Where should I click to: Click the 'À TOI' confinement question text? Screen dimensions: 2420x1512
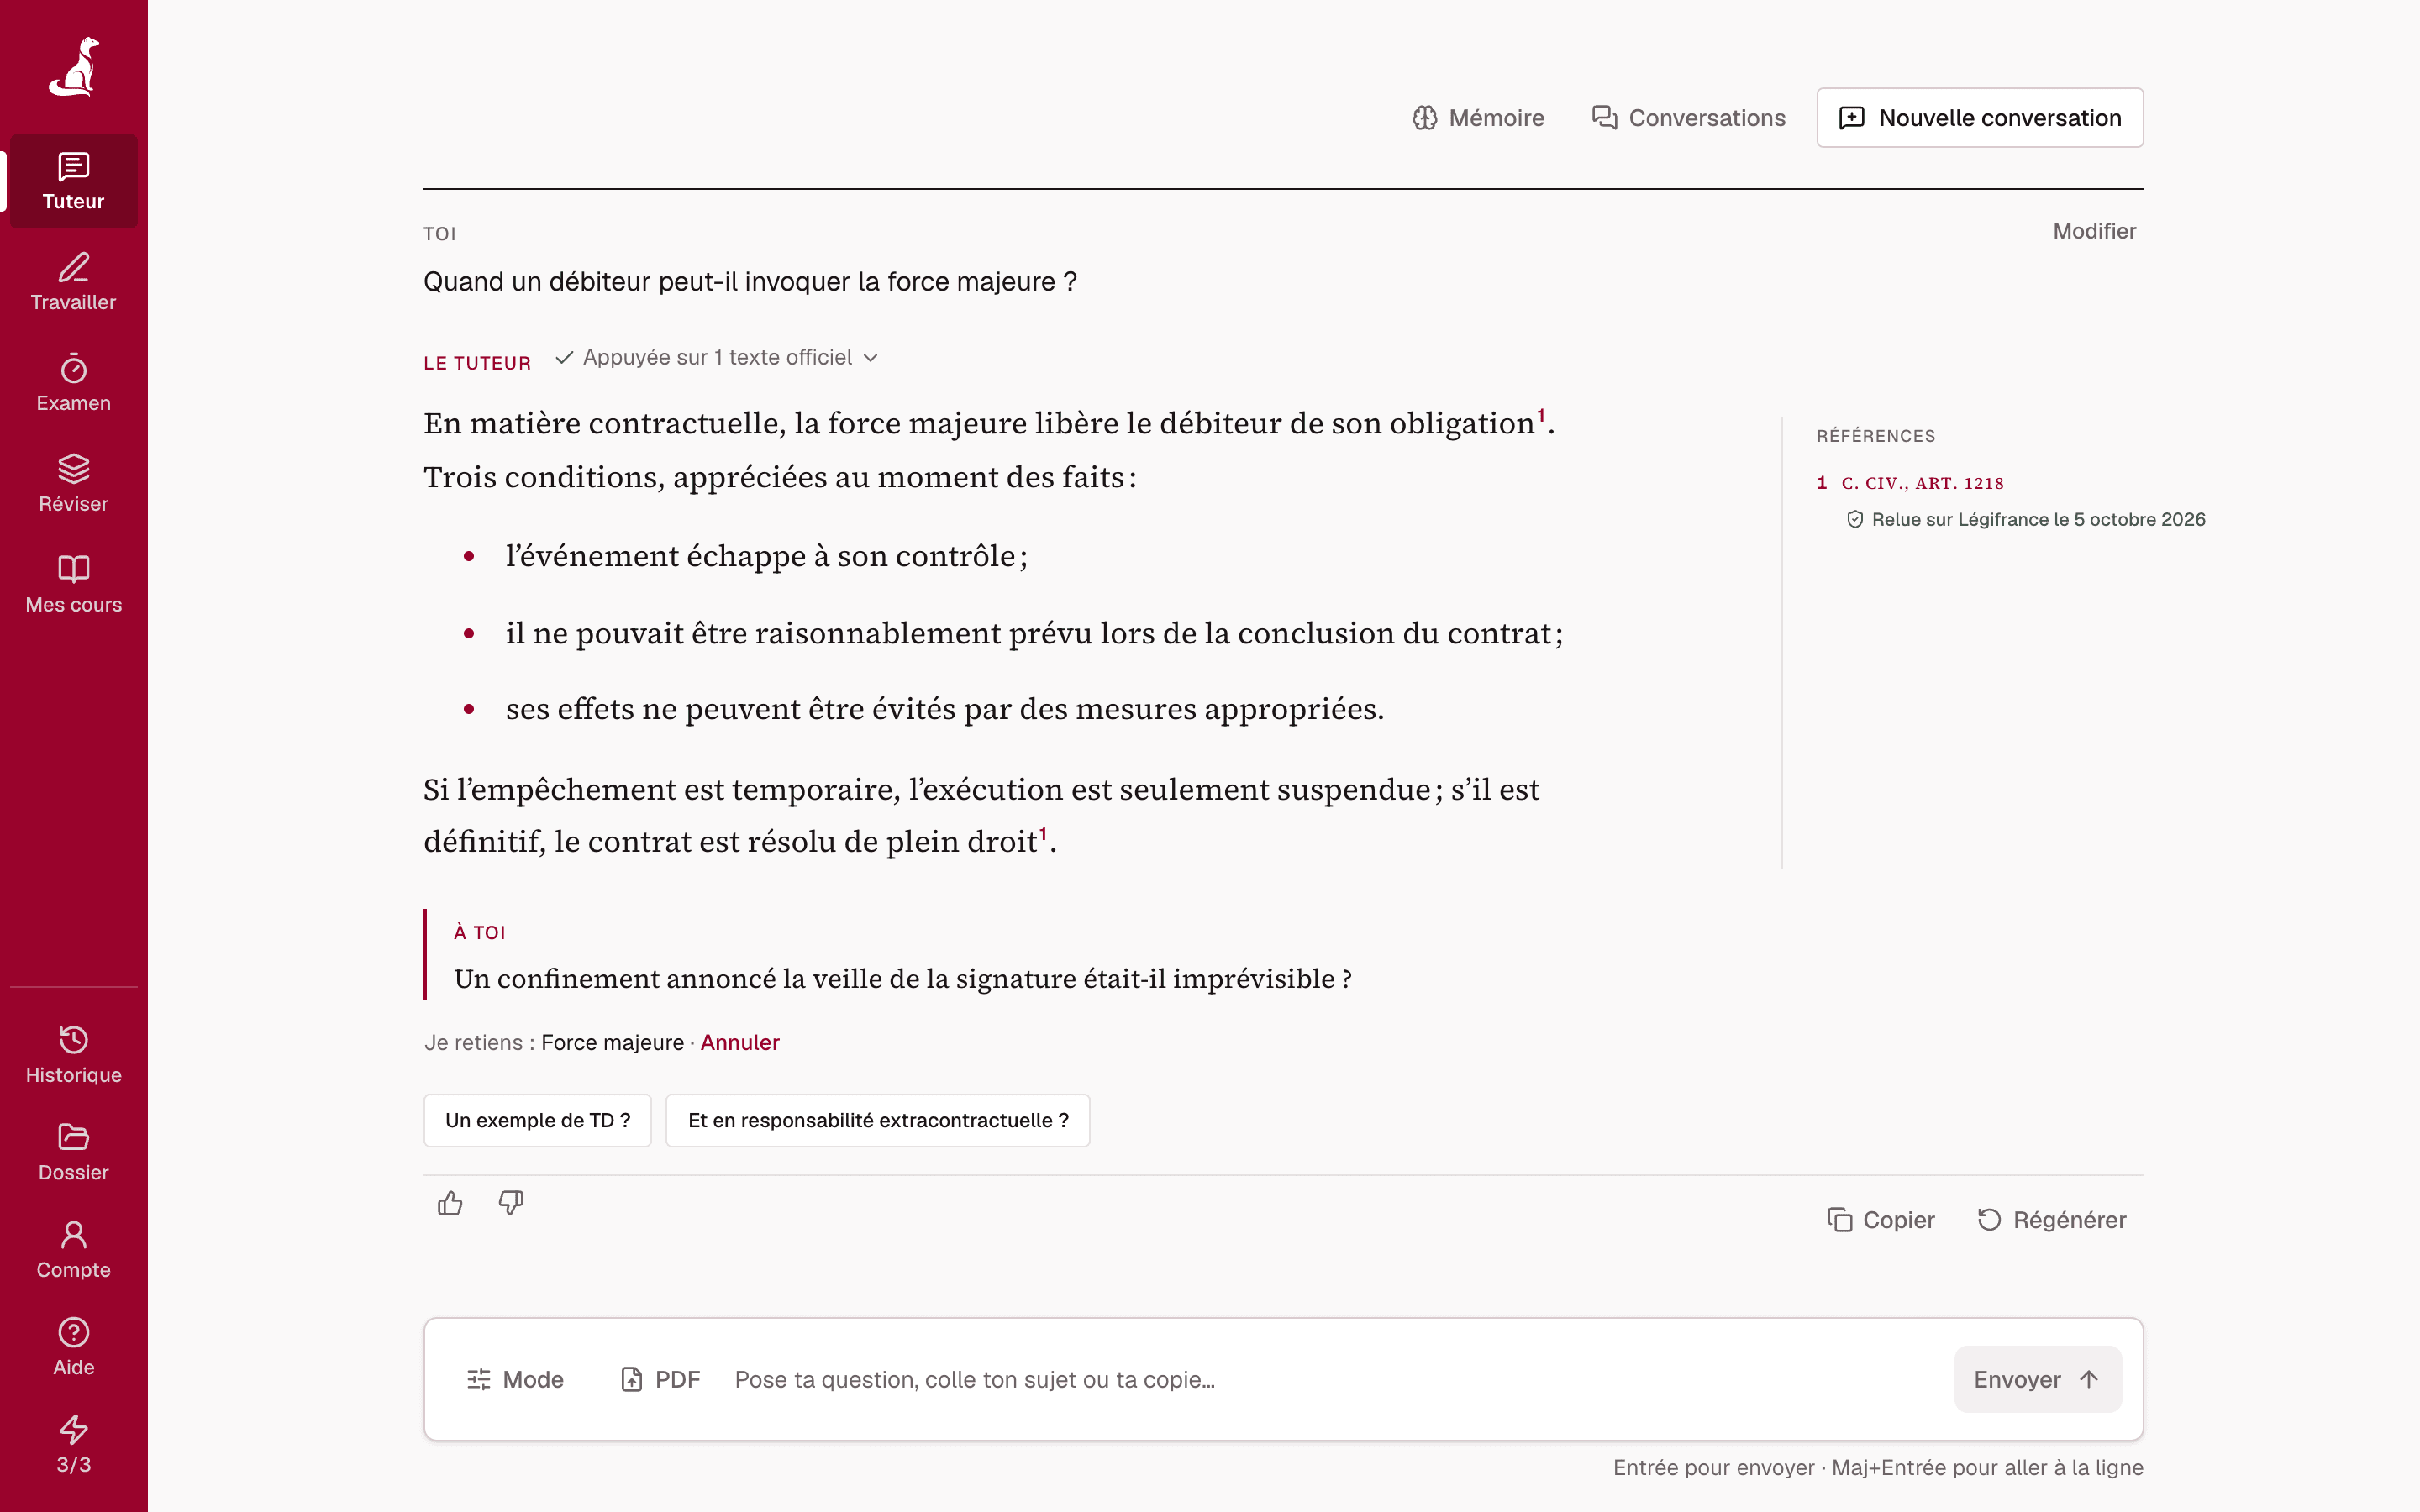click(903, 978)
